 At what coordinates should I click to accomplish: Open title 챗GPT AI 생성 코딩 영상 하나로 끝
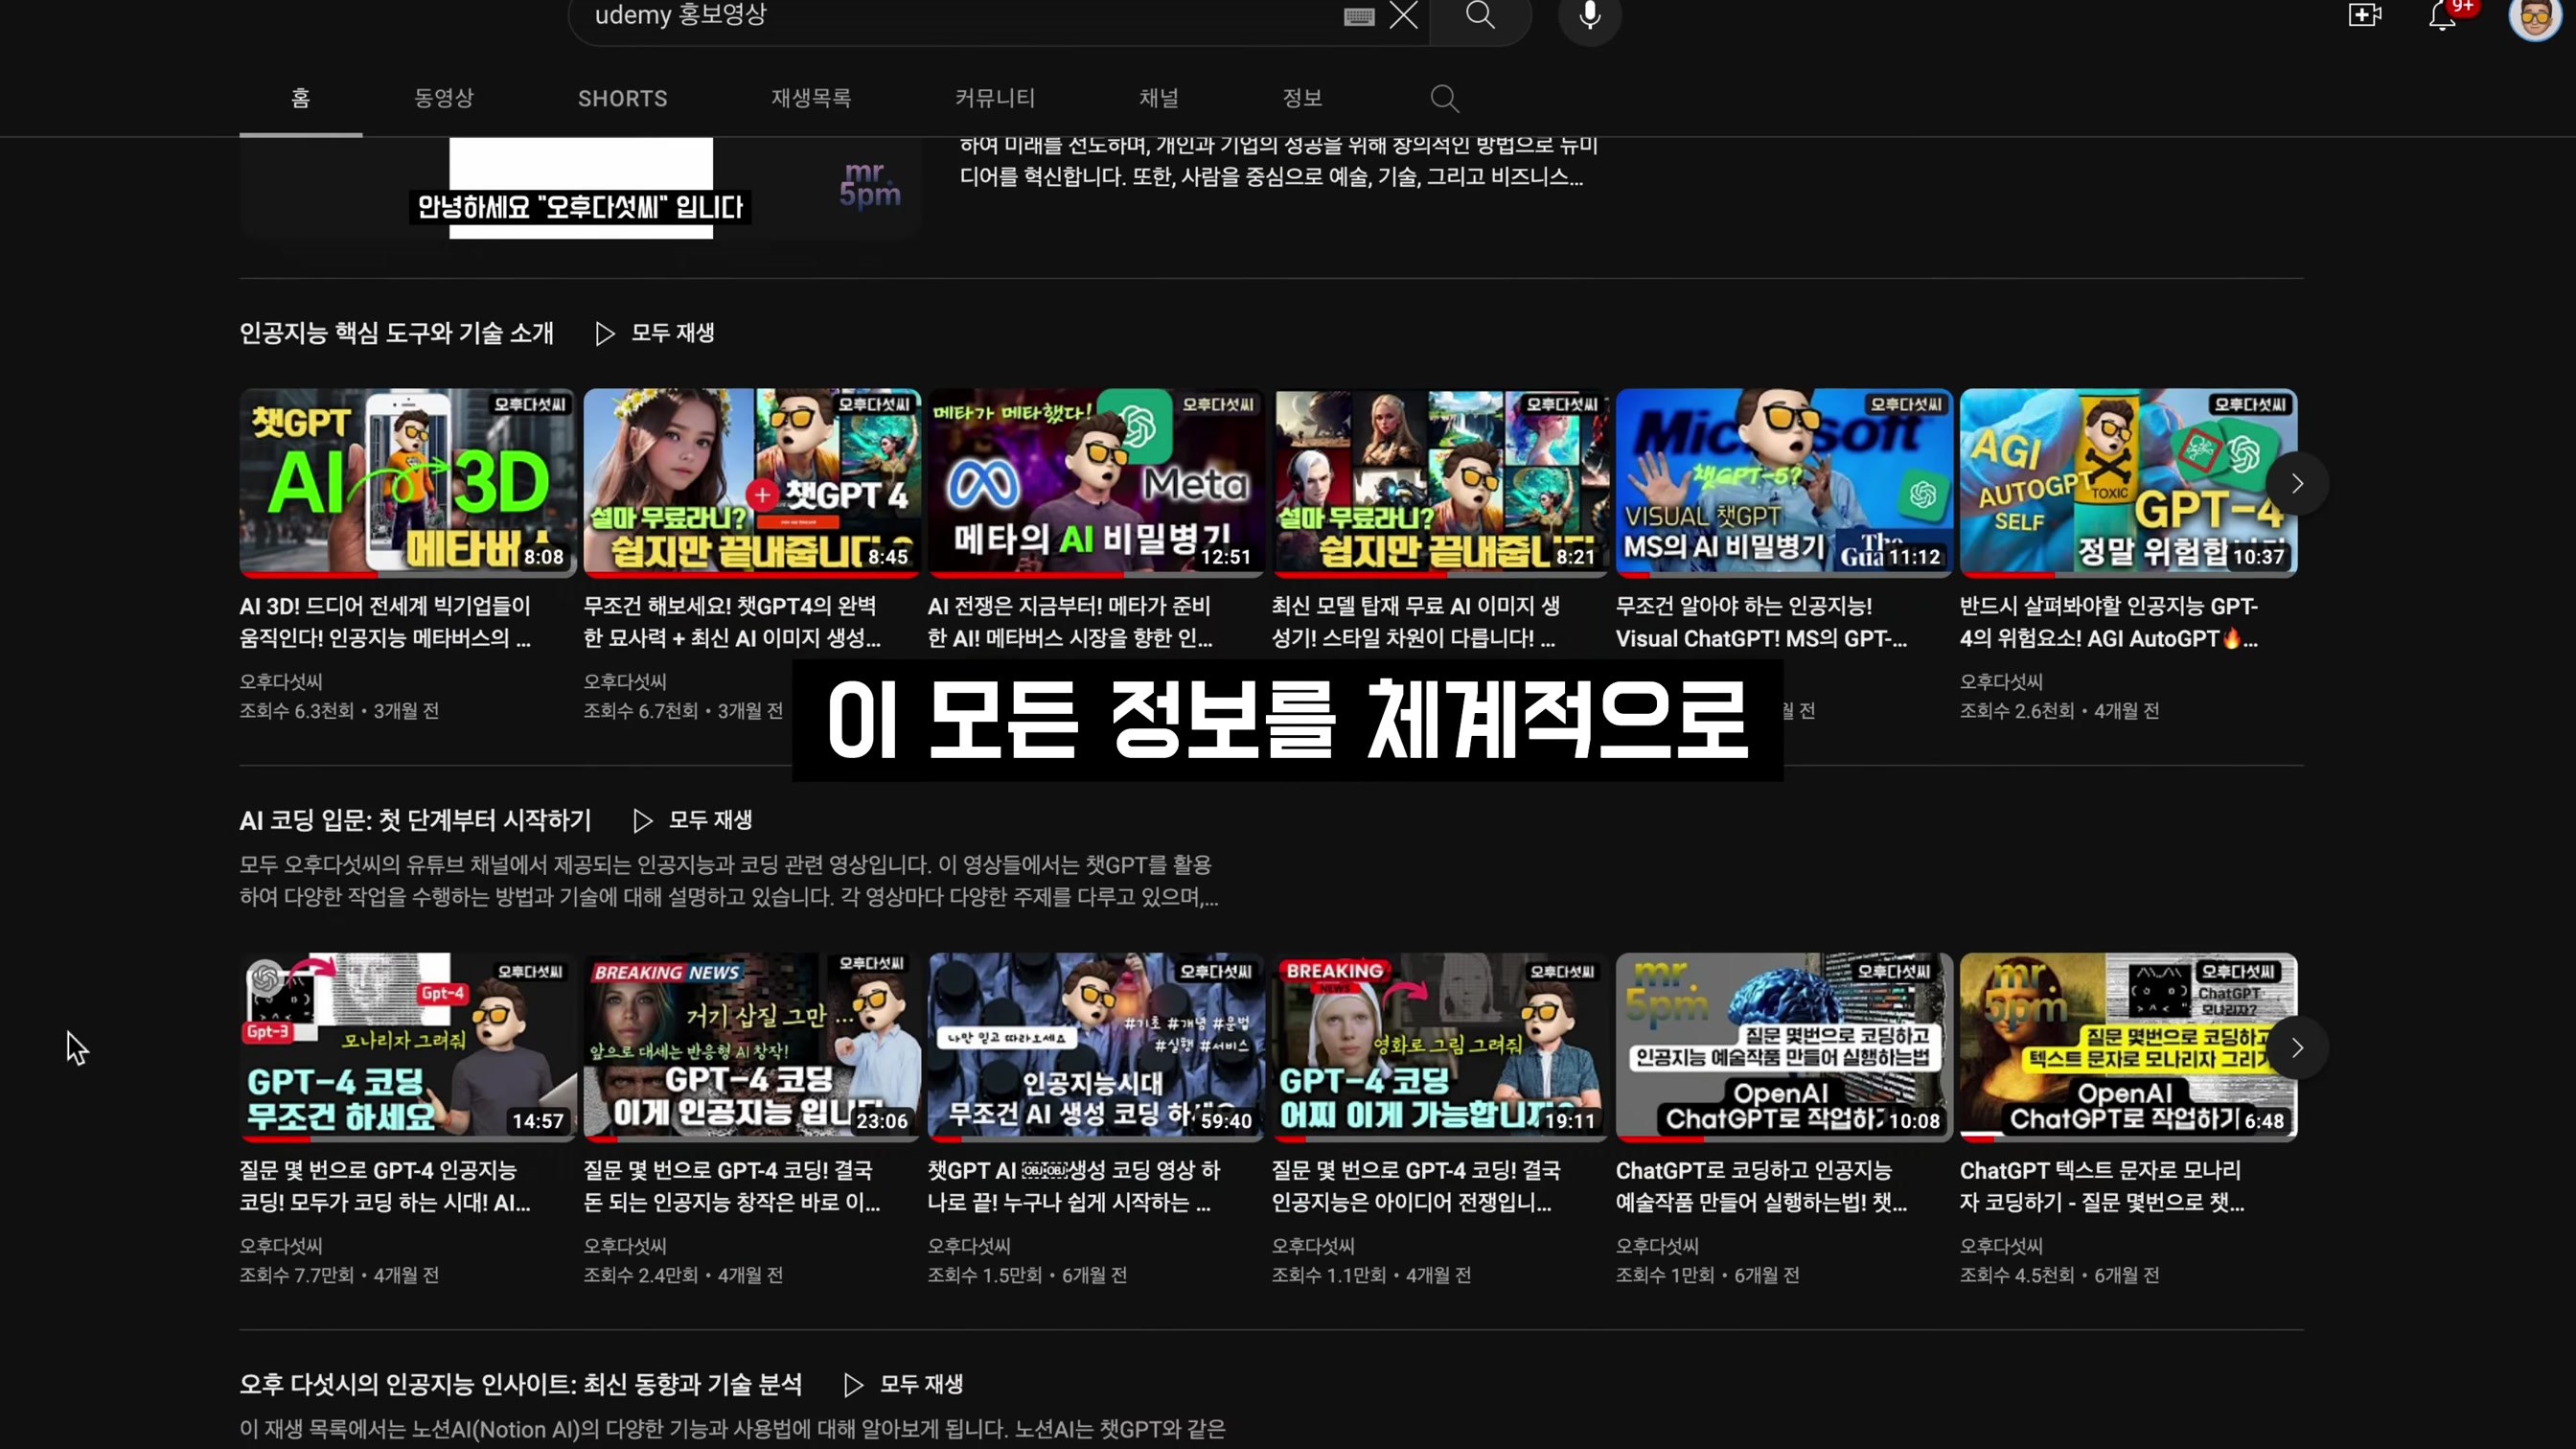point(1074,1186)
